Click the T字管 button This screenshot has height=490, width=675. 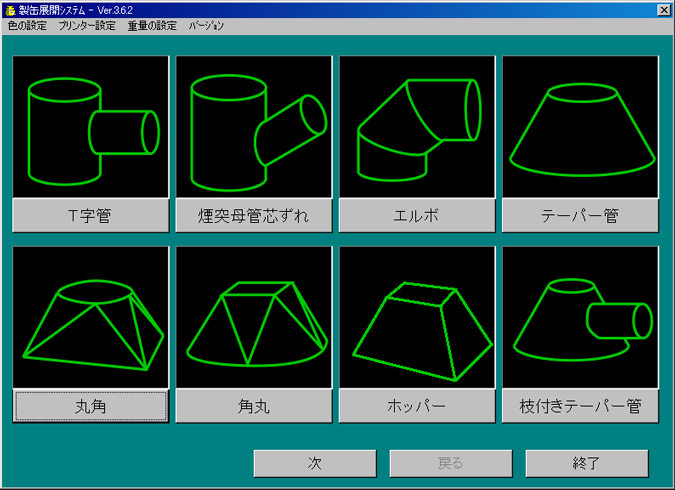click(x=91, y=215)
